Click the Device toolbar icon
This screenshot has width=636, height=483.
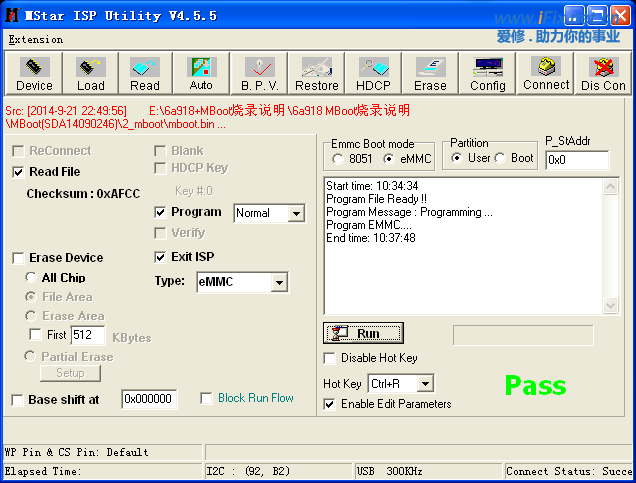point(34,73)
